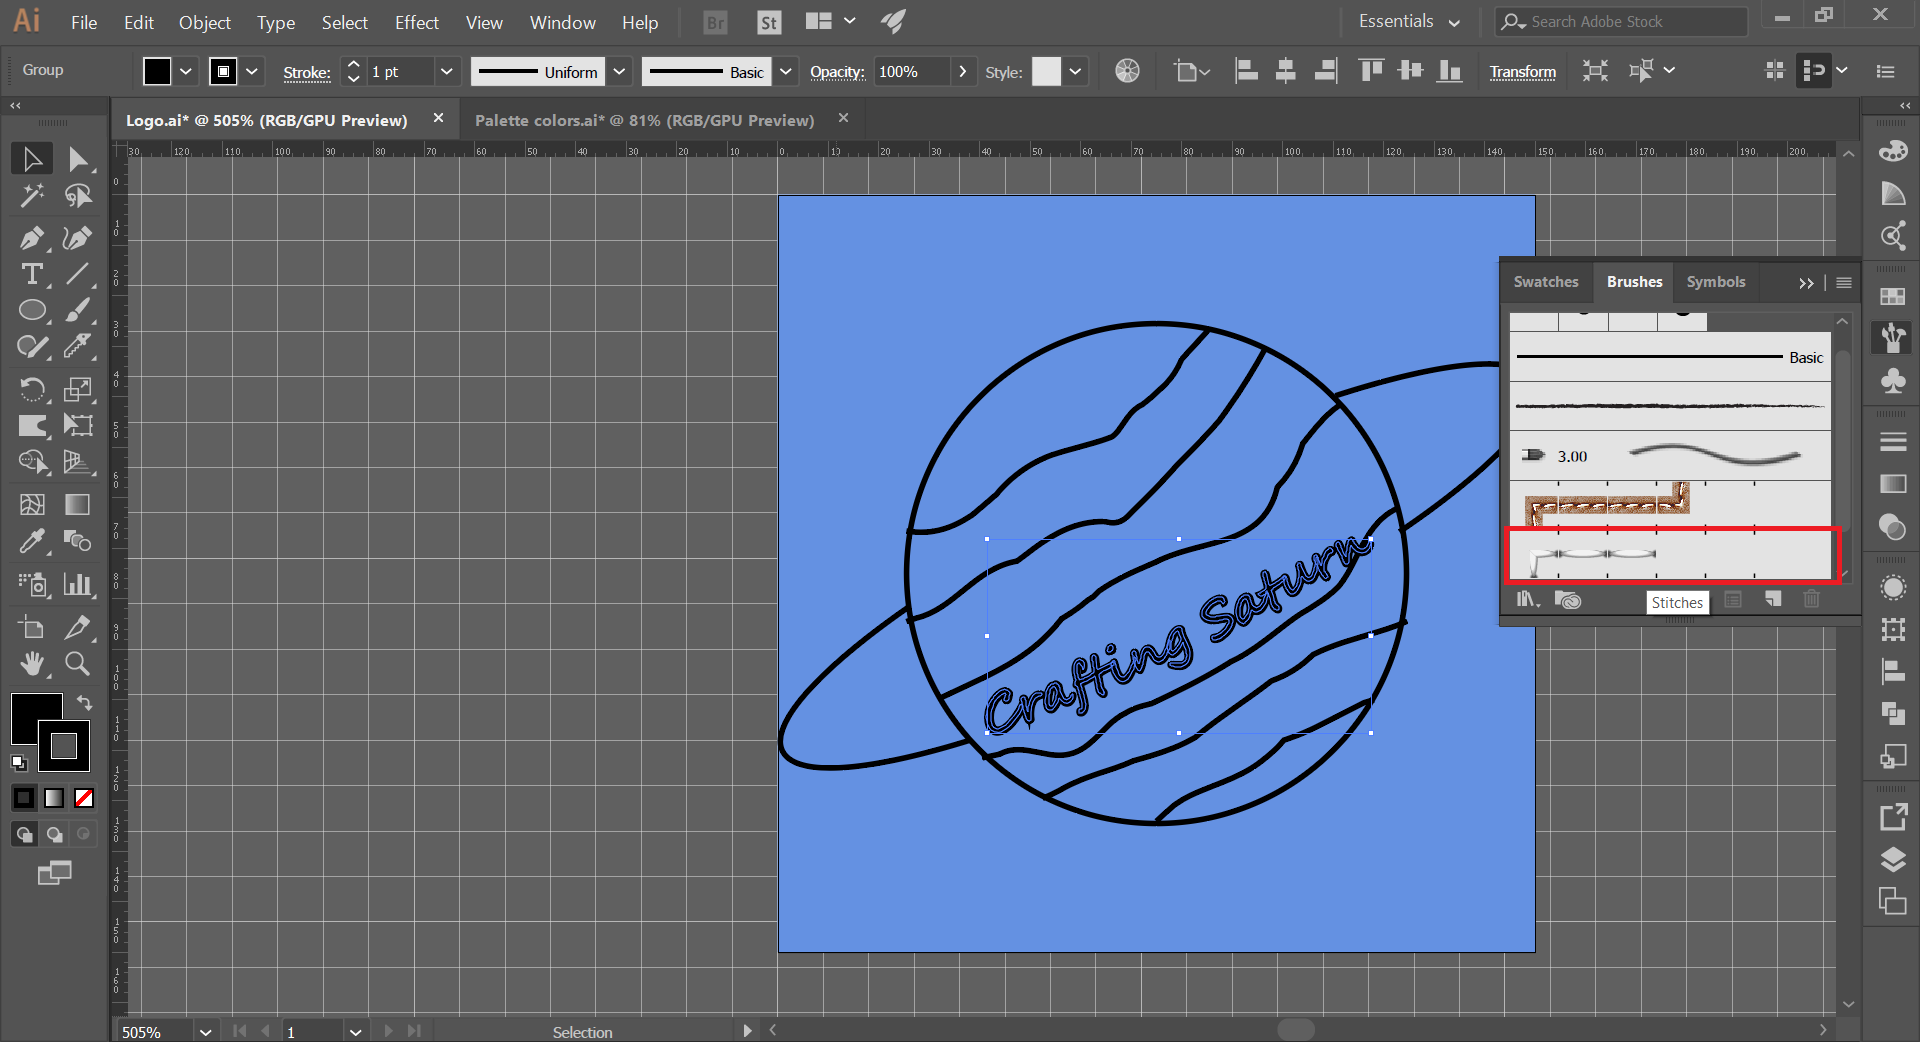This screenshot has width=1920, height=1042.
Task: Select the Direct Selection tool
Action: pos(78,159)
